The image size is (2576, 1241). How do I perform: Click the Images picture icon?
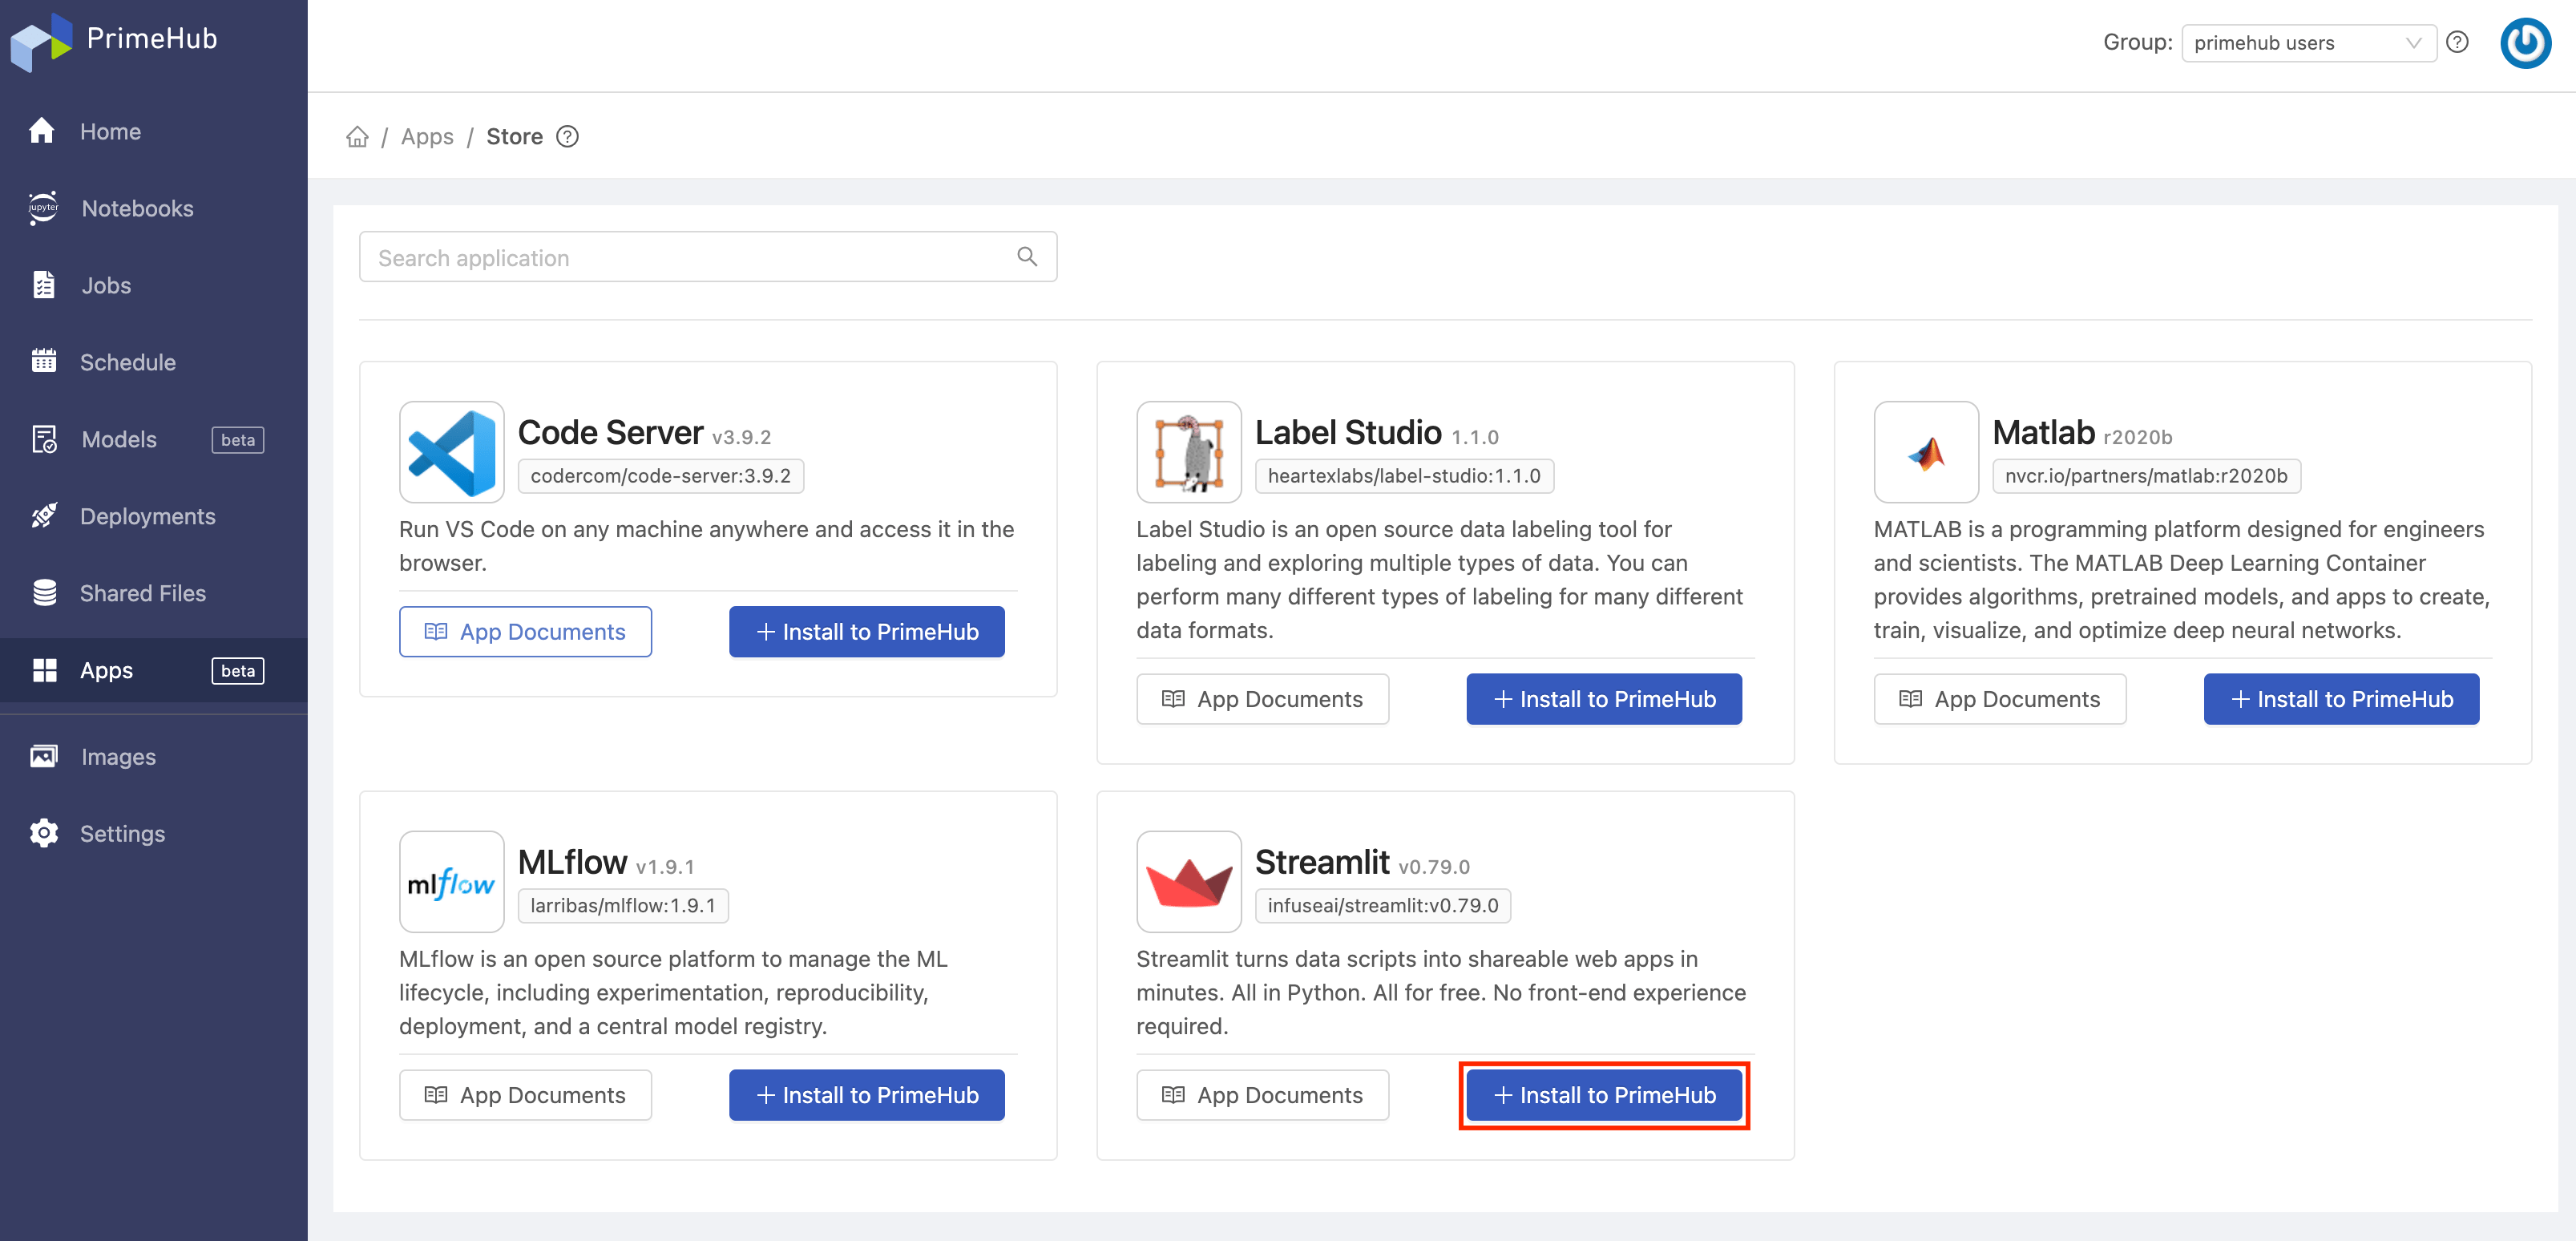pyautogui.click(x=43, y=756)
